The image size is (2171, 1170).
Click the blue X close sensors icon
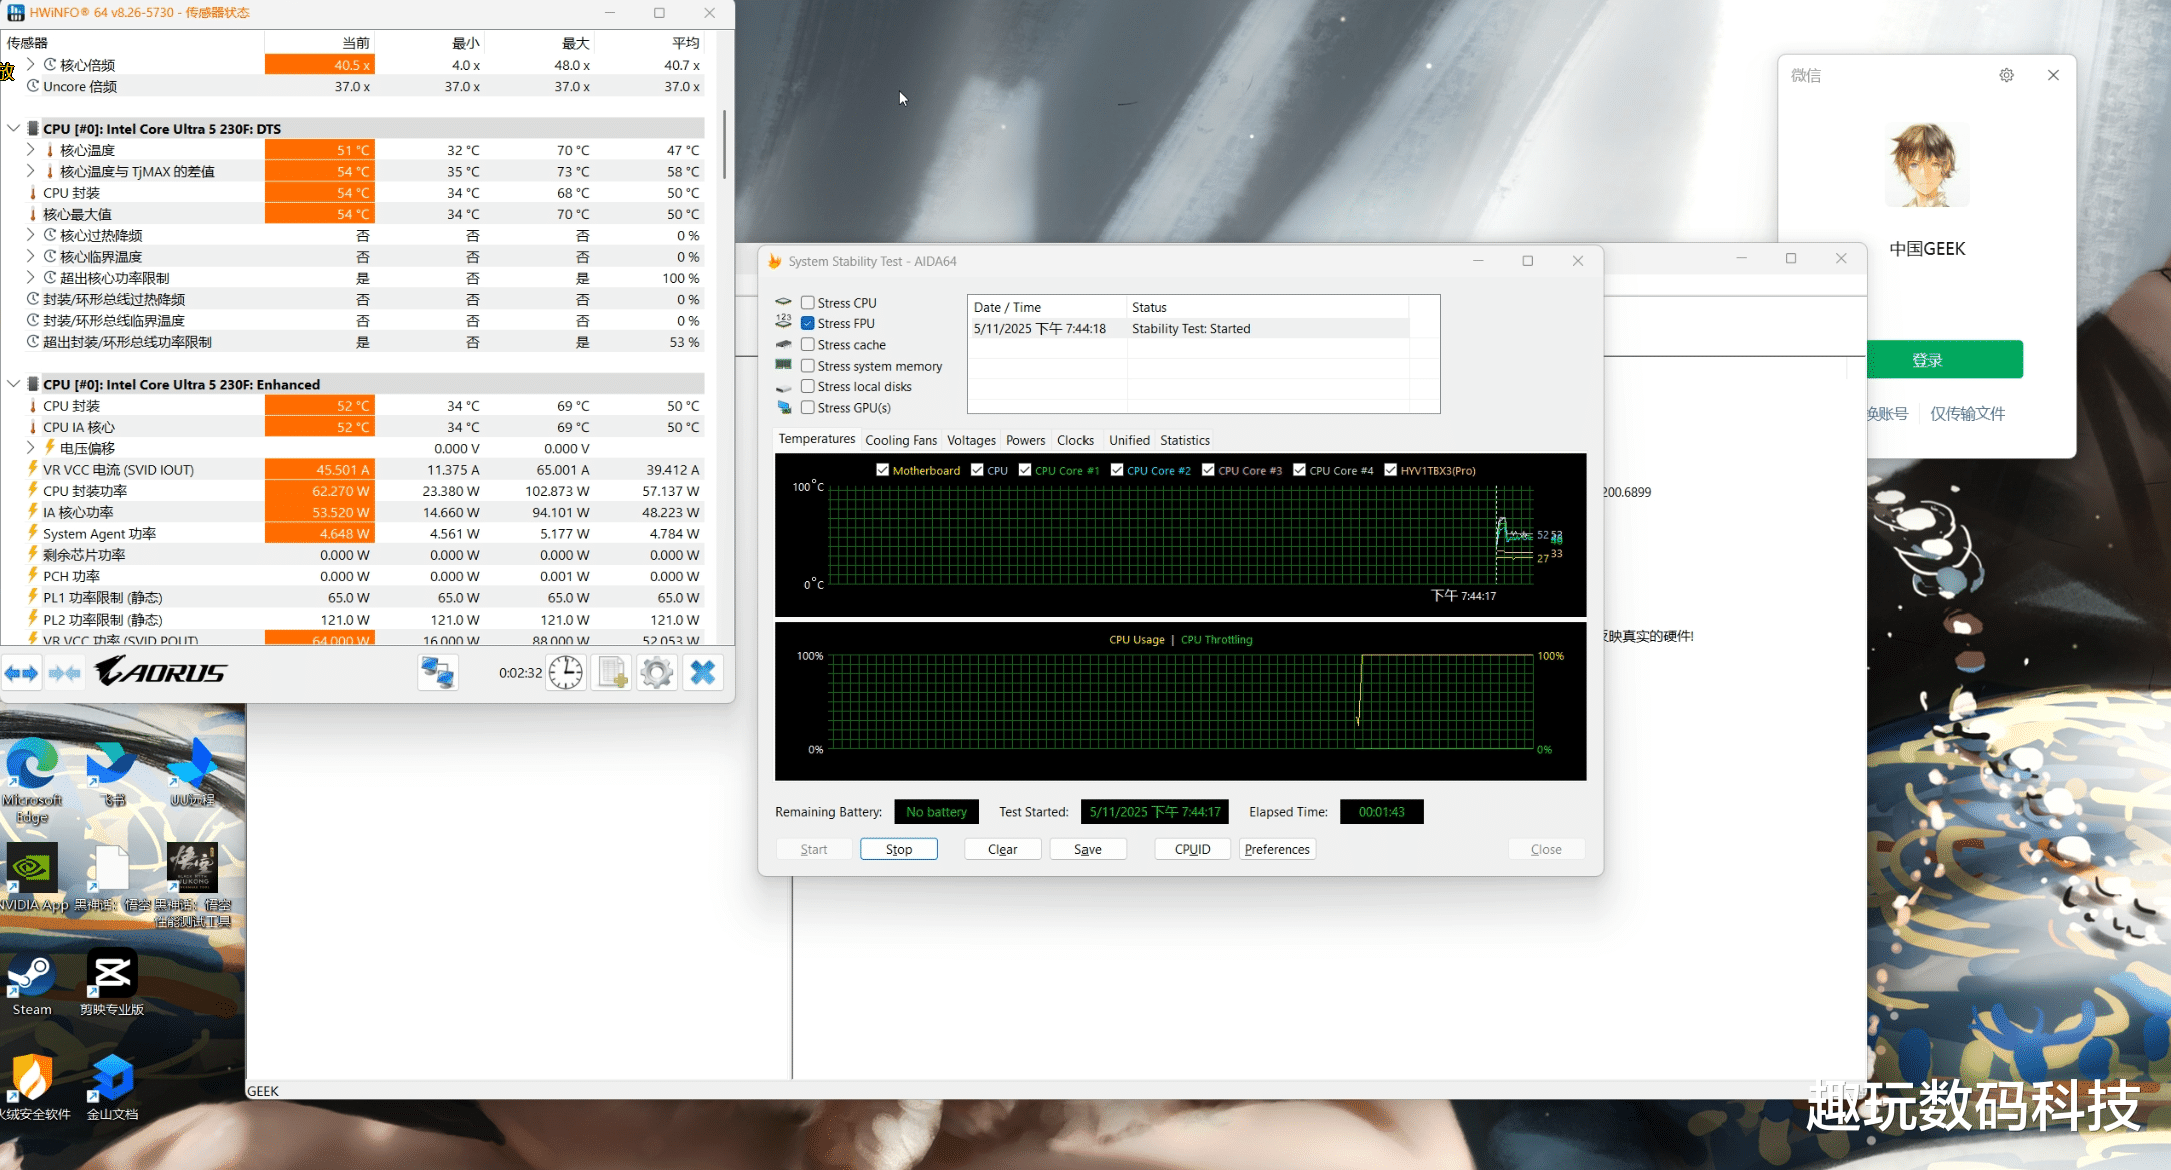(x=703, y=673)
